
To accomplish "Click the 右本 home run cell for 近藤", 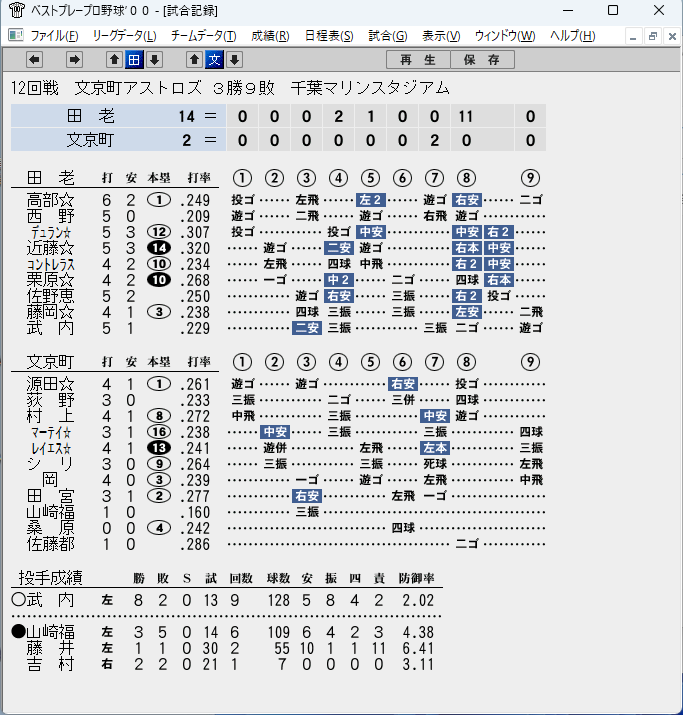I will pos(466,248).
